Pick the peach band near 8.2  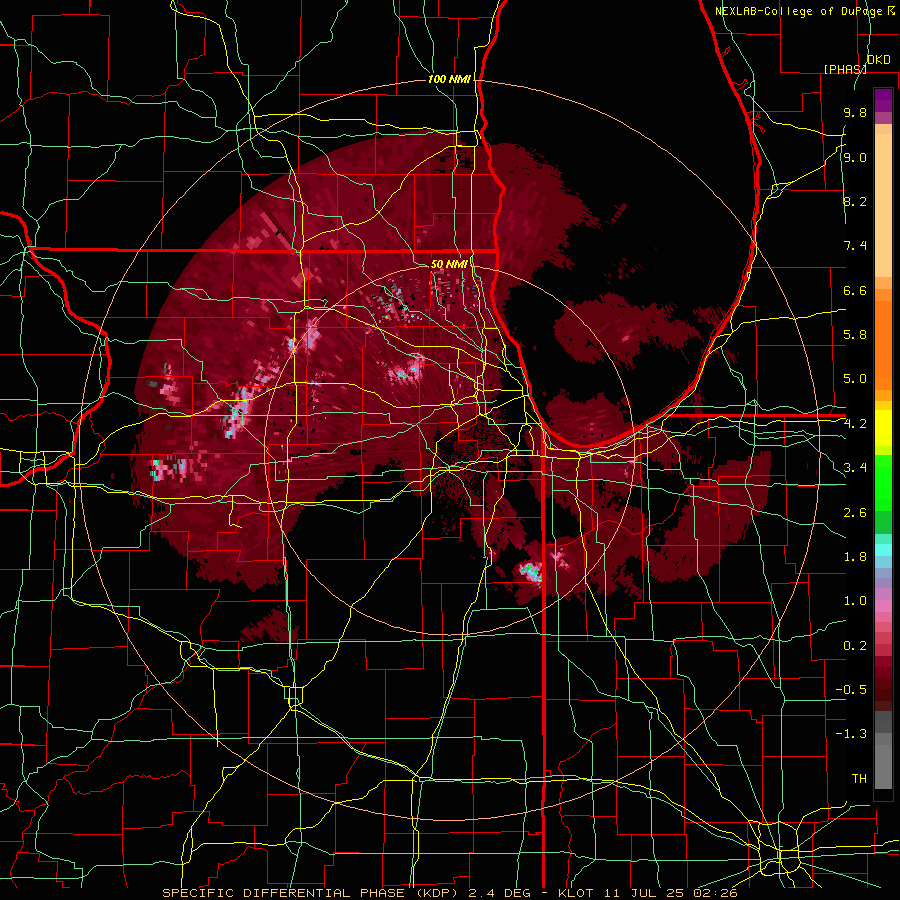[x=883, y=205]
